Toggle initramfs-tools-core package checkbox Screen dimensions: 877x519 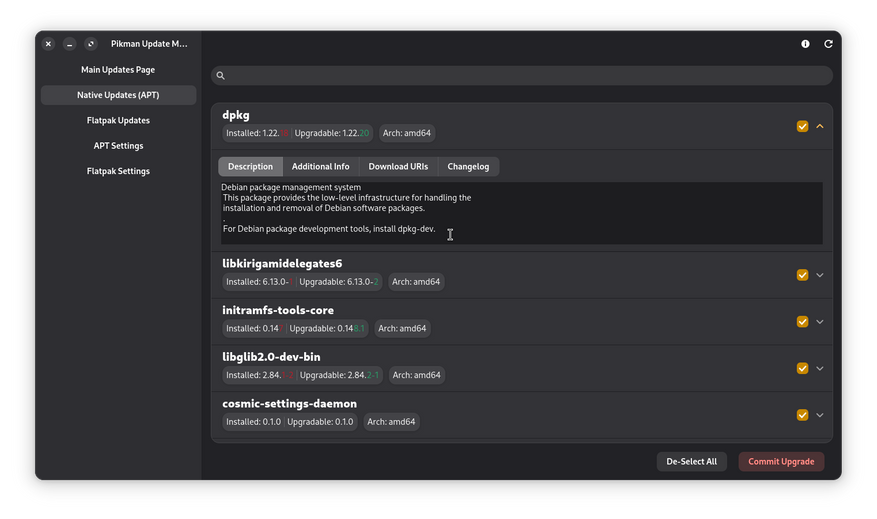point(802,322)
